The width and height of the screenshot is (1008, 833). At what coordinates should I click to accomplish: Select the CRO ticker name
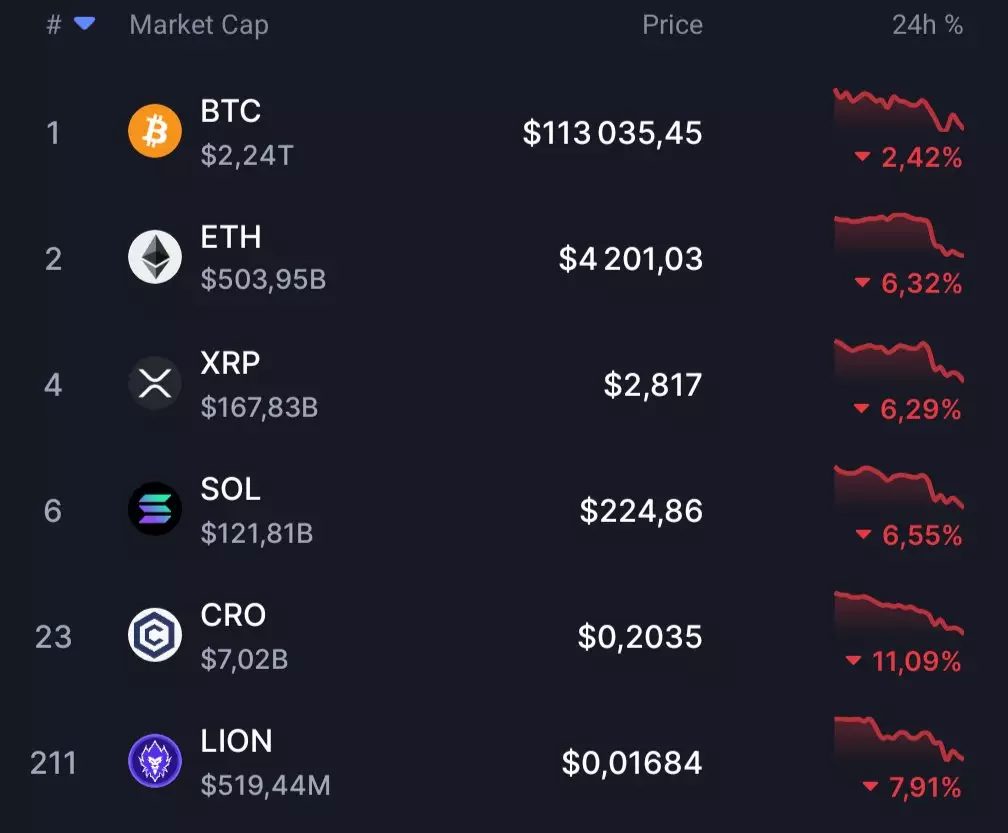[x=233, y=615]
